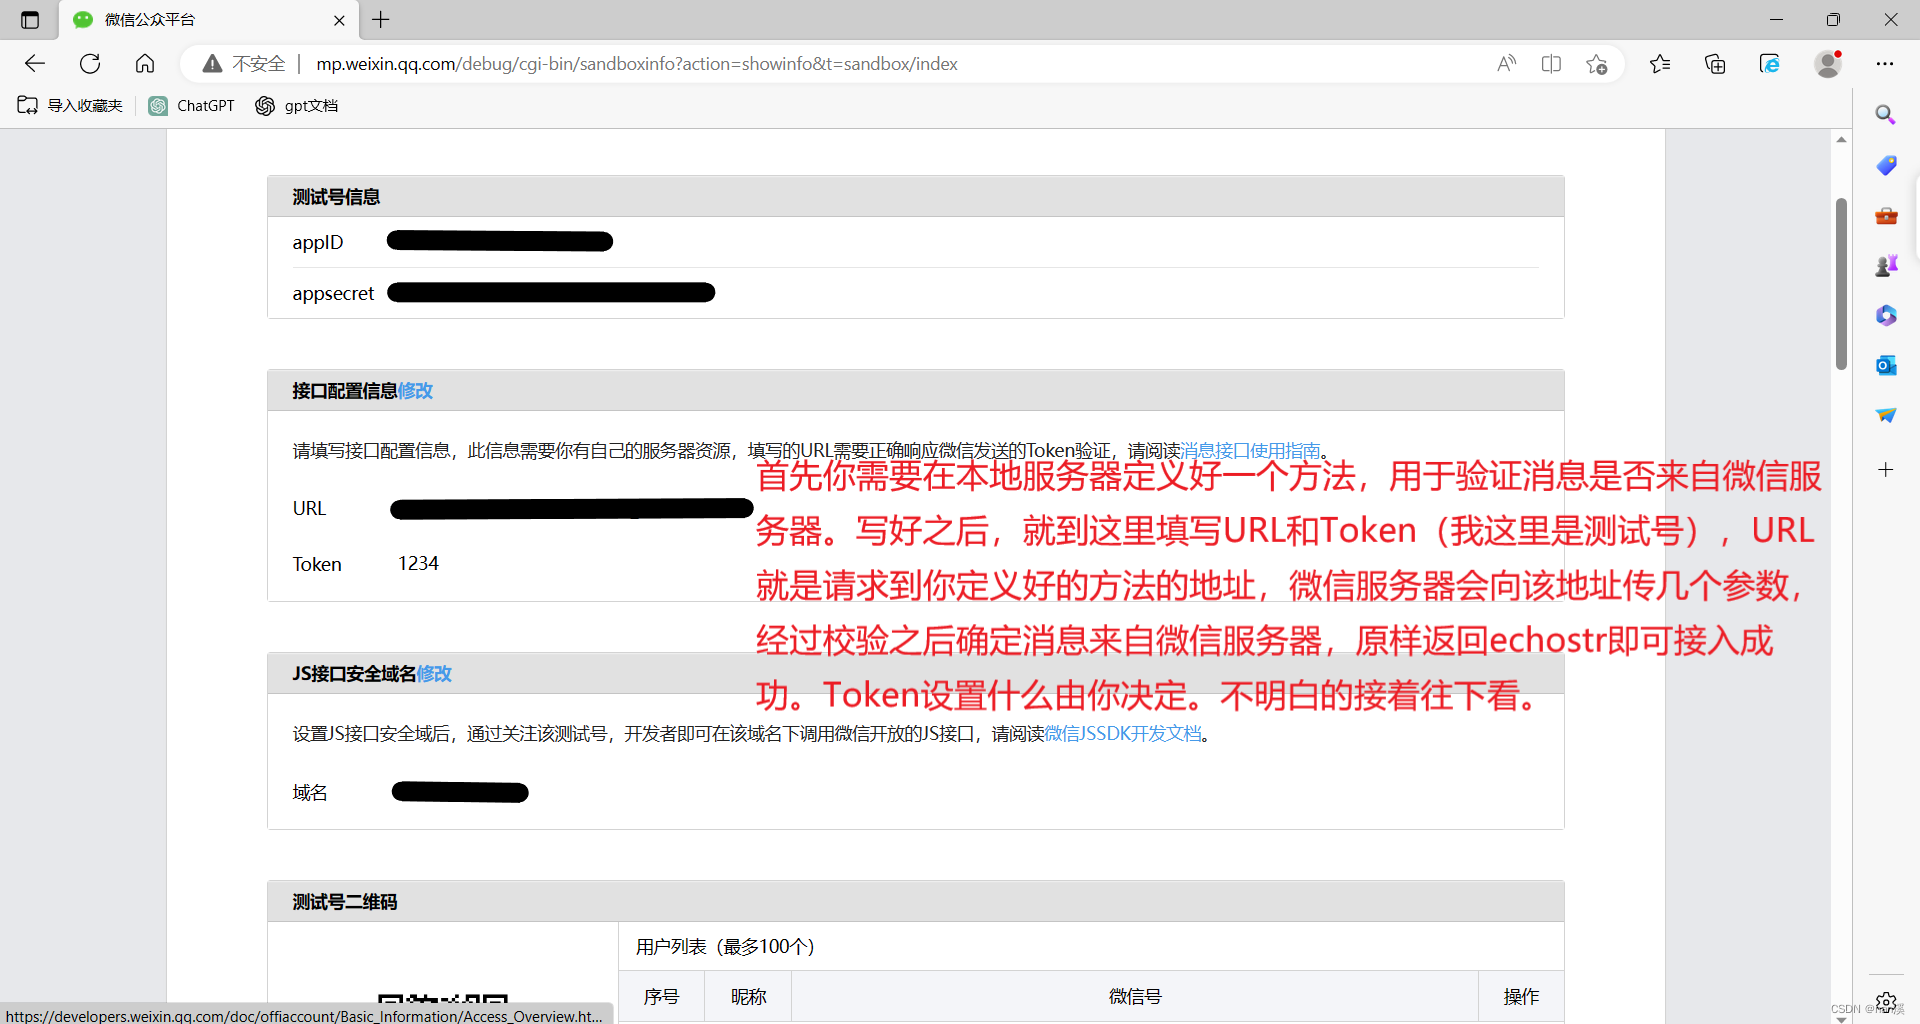The width and height of the screenshot is (1920, 1024).
Task: Go back to the previous page
Action: [35, 64]
